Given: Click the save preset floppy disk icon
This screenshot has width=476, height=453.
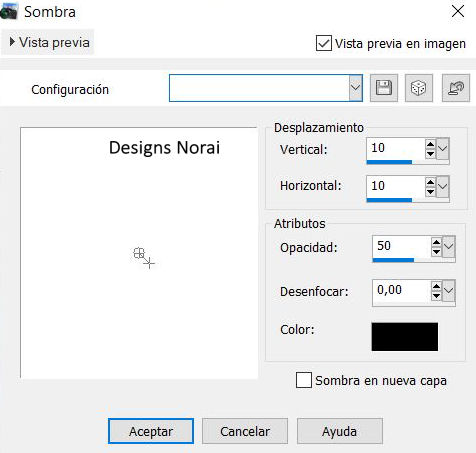Looking at the screenshot, I should pos(384,88).
